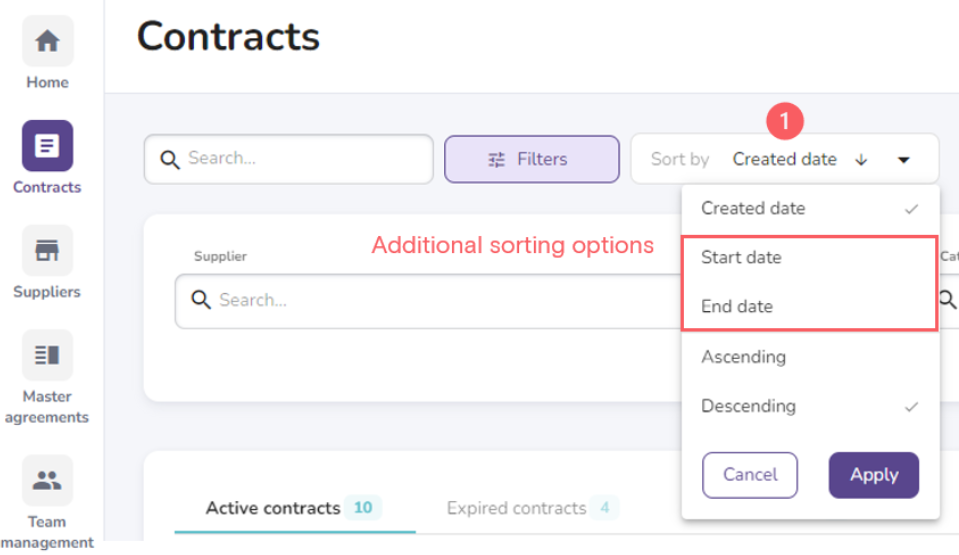Open the Filters button
Viewport: 959px width, 555px height.
[531, 159]
